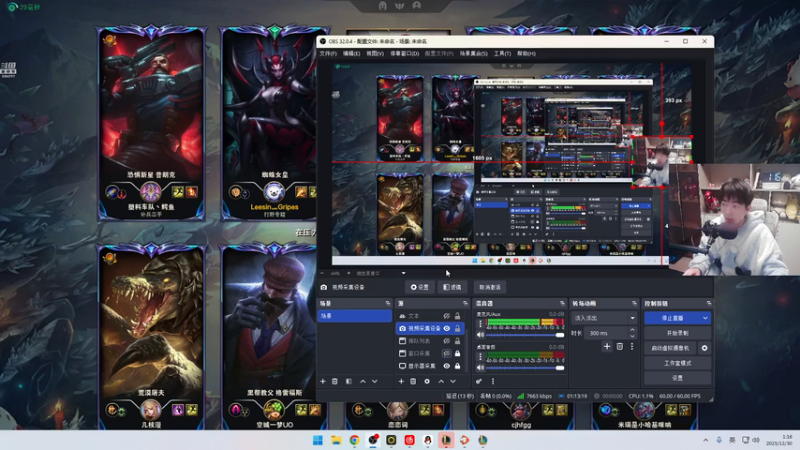Show the hidden 文本 source
This screenshot has height=450, width=800.
click(446, 316)
